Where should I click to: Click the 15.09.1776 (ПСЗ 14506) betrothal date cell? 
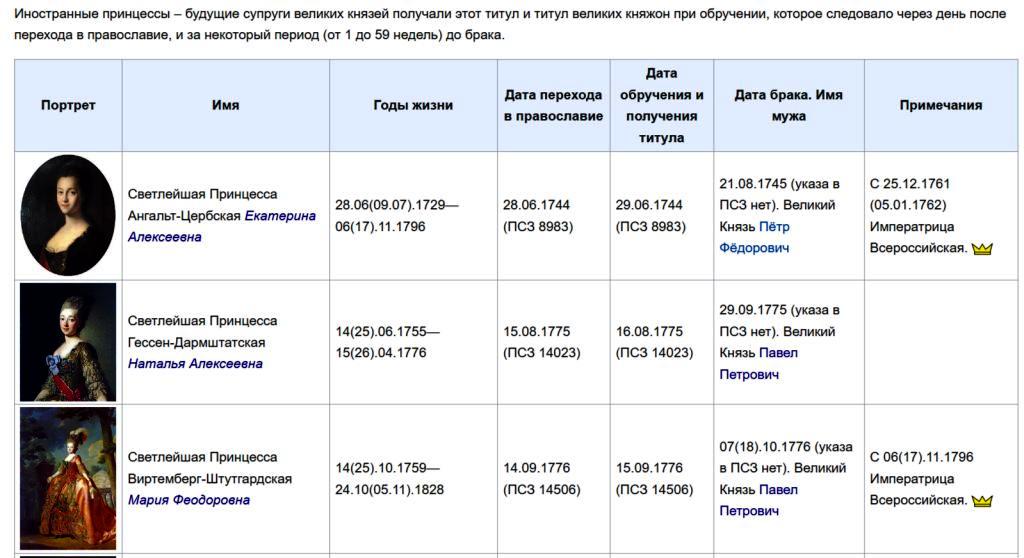(x=650, y=478)
